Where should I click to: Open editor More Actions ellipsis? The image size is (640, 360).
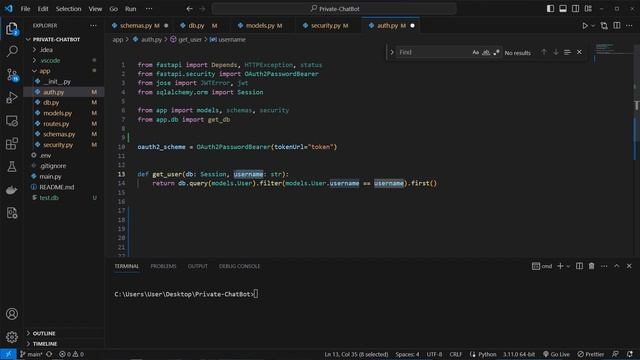coord(629,26)
